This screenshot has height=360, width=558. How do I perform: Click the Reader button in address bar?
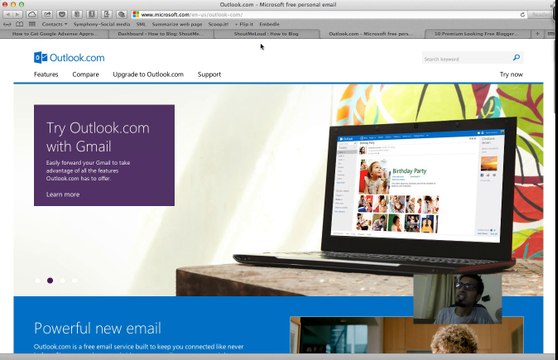coord(540,15)
